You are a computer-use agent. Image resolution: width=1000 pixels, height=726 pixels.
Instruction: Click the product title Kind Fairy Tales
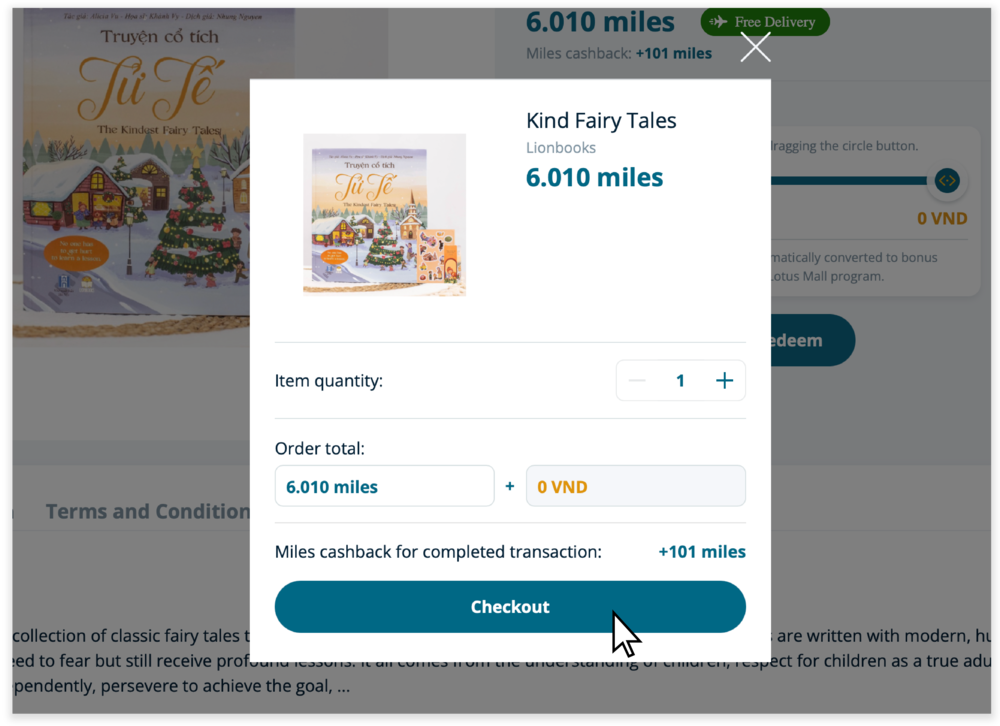click(x=601, y=120)
